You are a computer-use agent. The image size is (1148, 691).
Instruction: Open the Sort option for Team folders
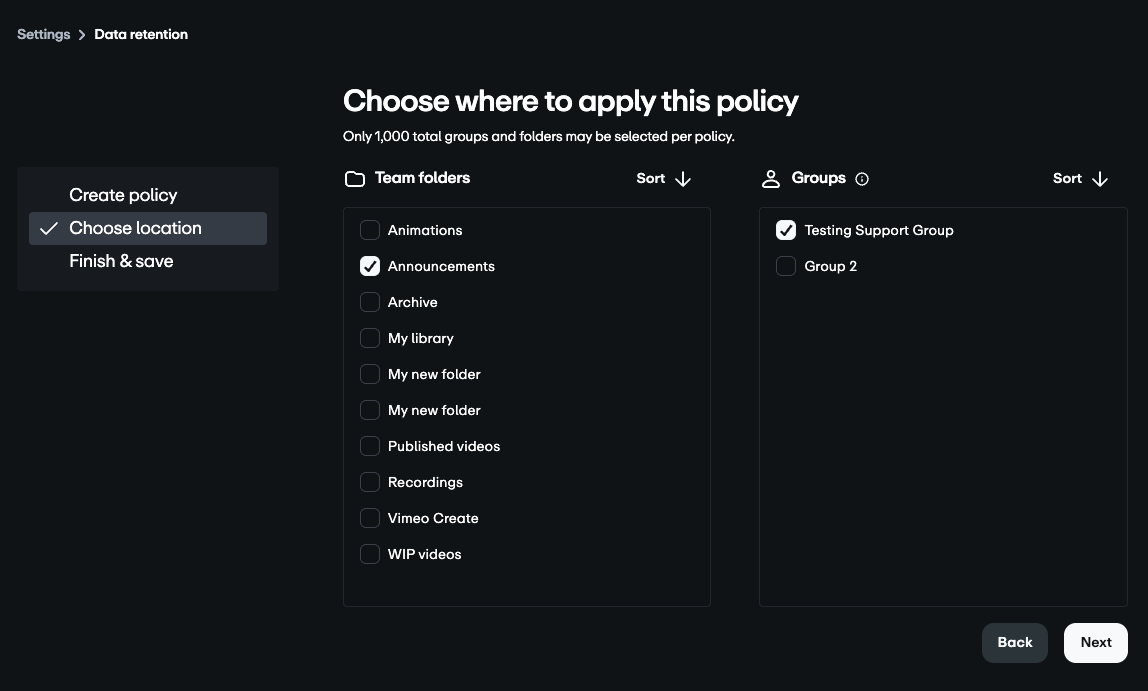pos(651,178)
